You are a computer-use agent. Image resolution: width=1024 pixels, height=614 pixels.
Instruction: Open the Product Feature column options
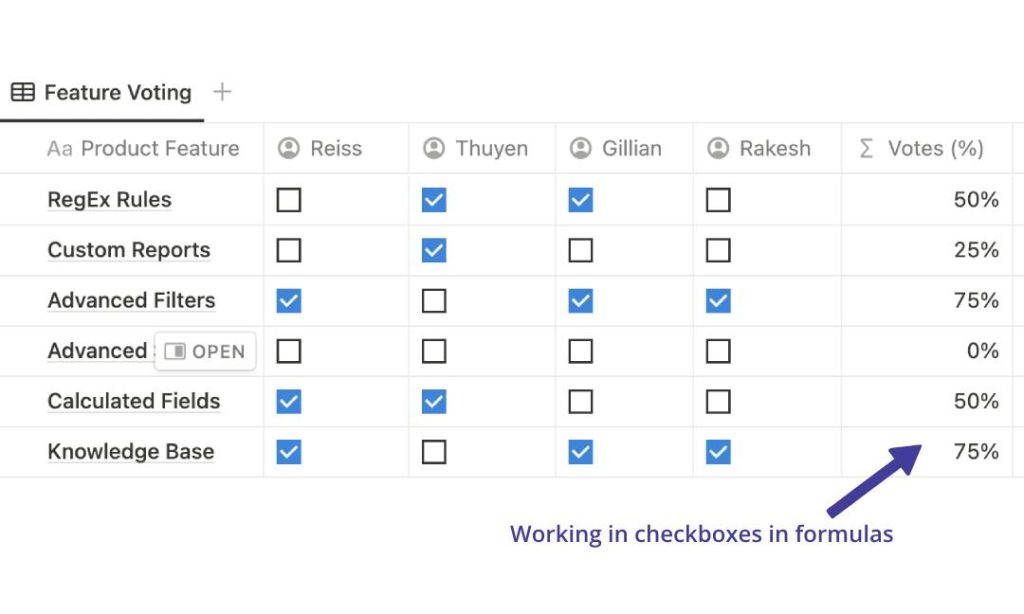click(x=143, y=148)
